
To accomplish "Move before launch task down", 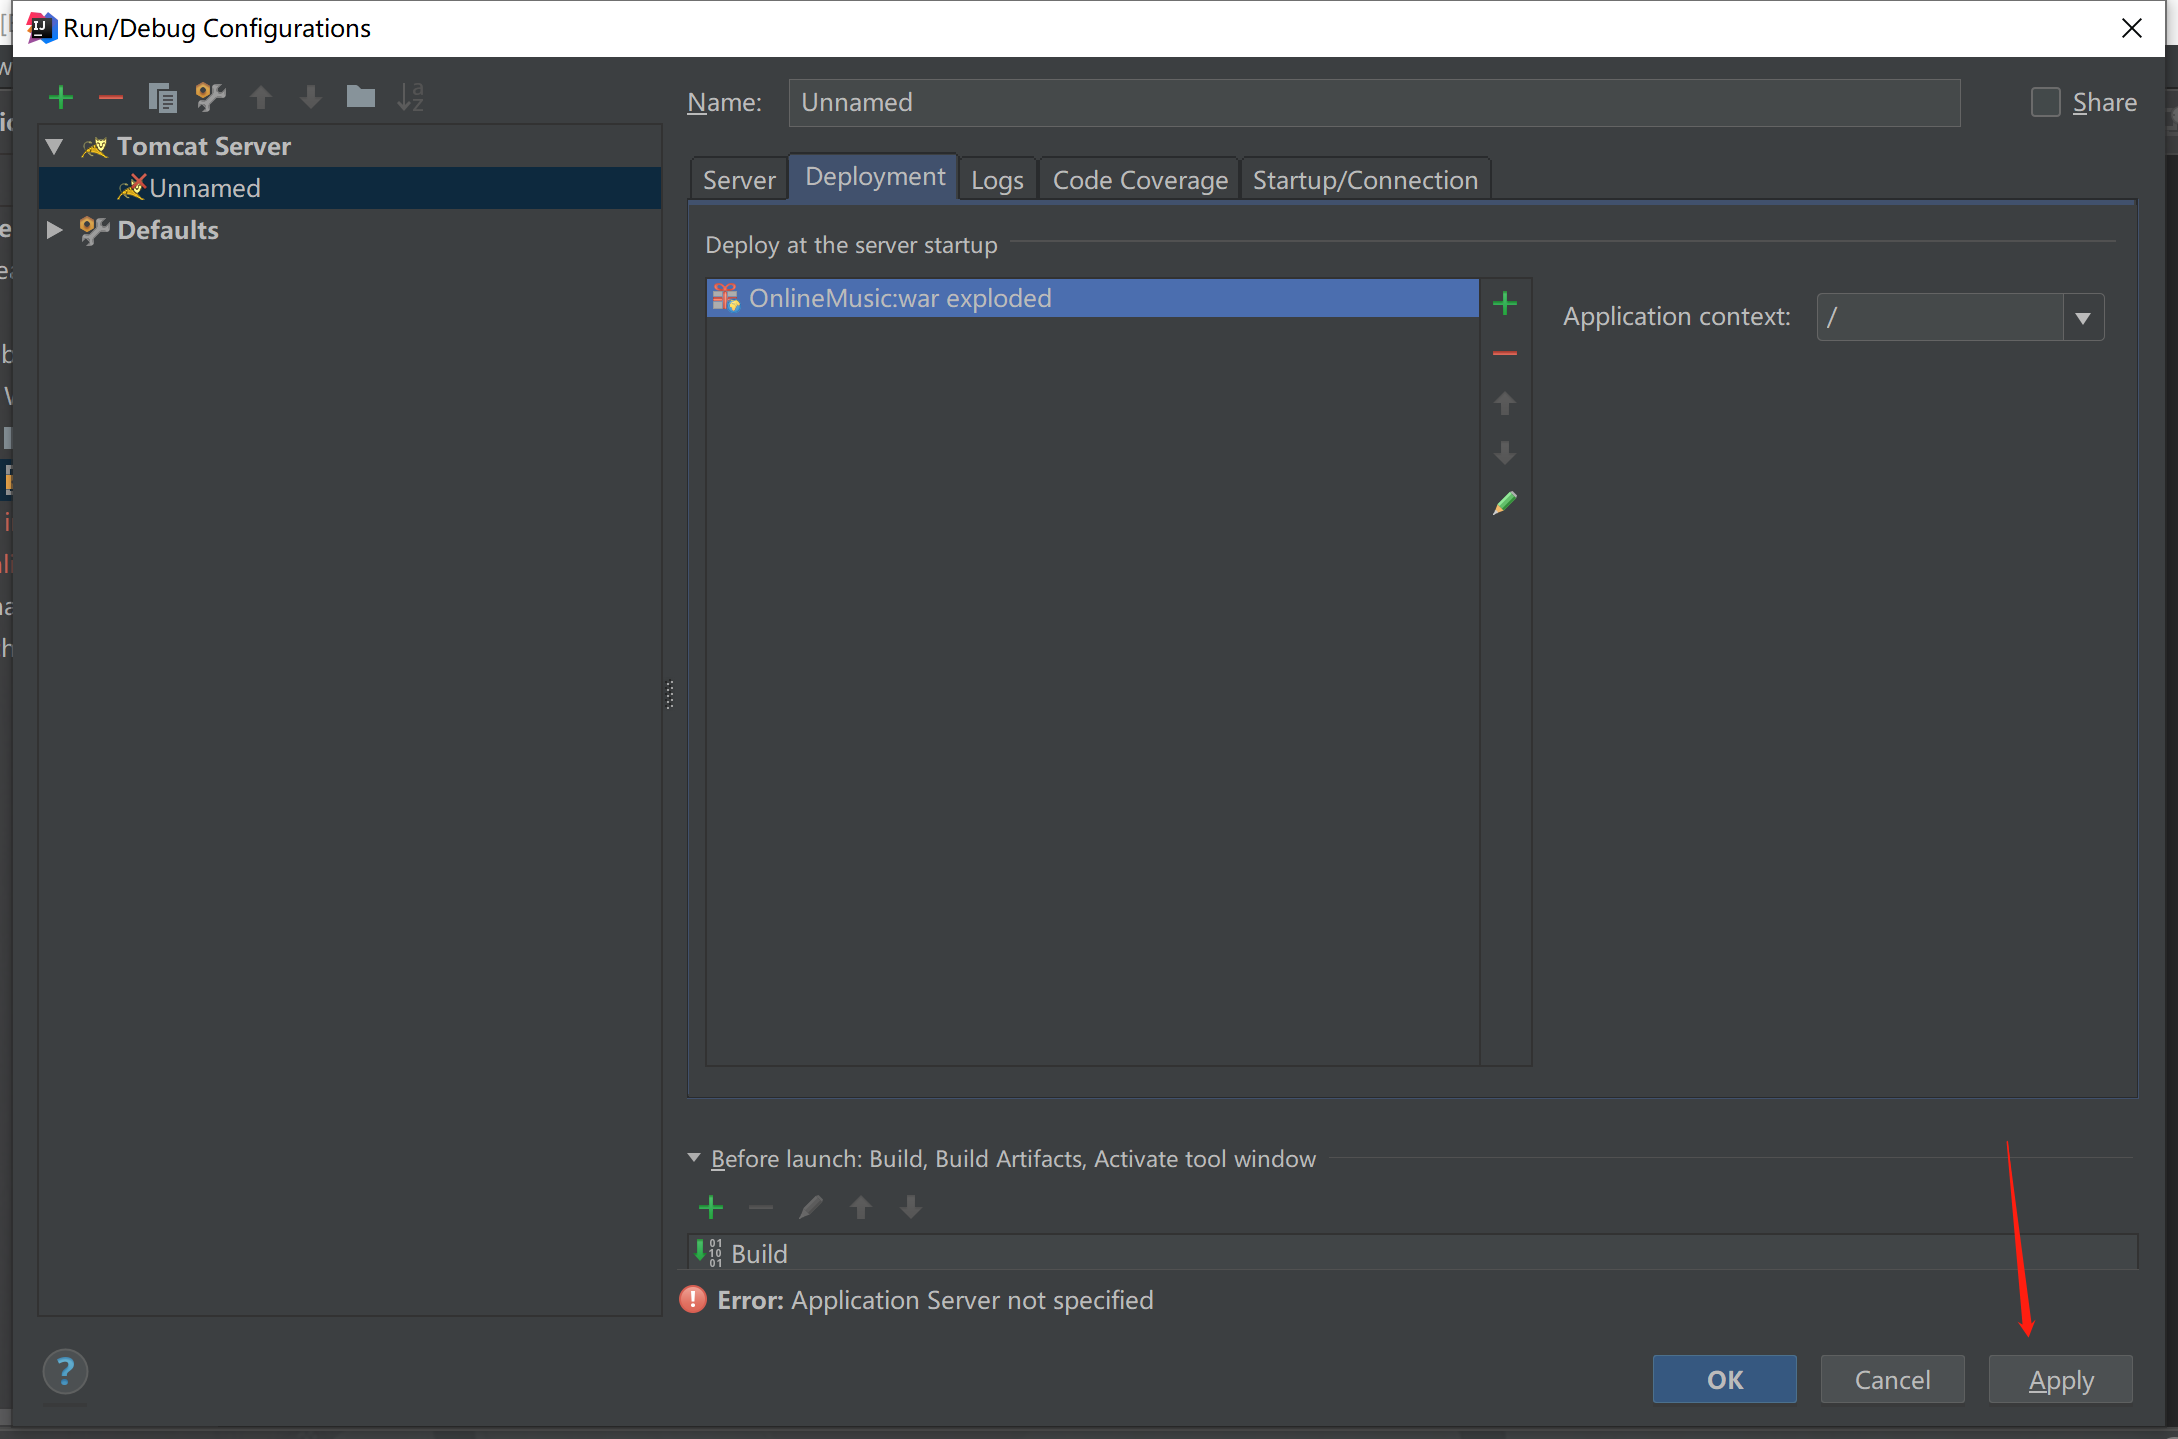I will tap(911, 1207).
